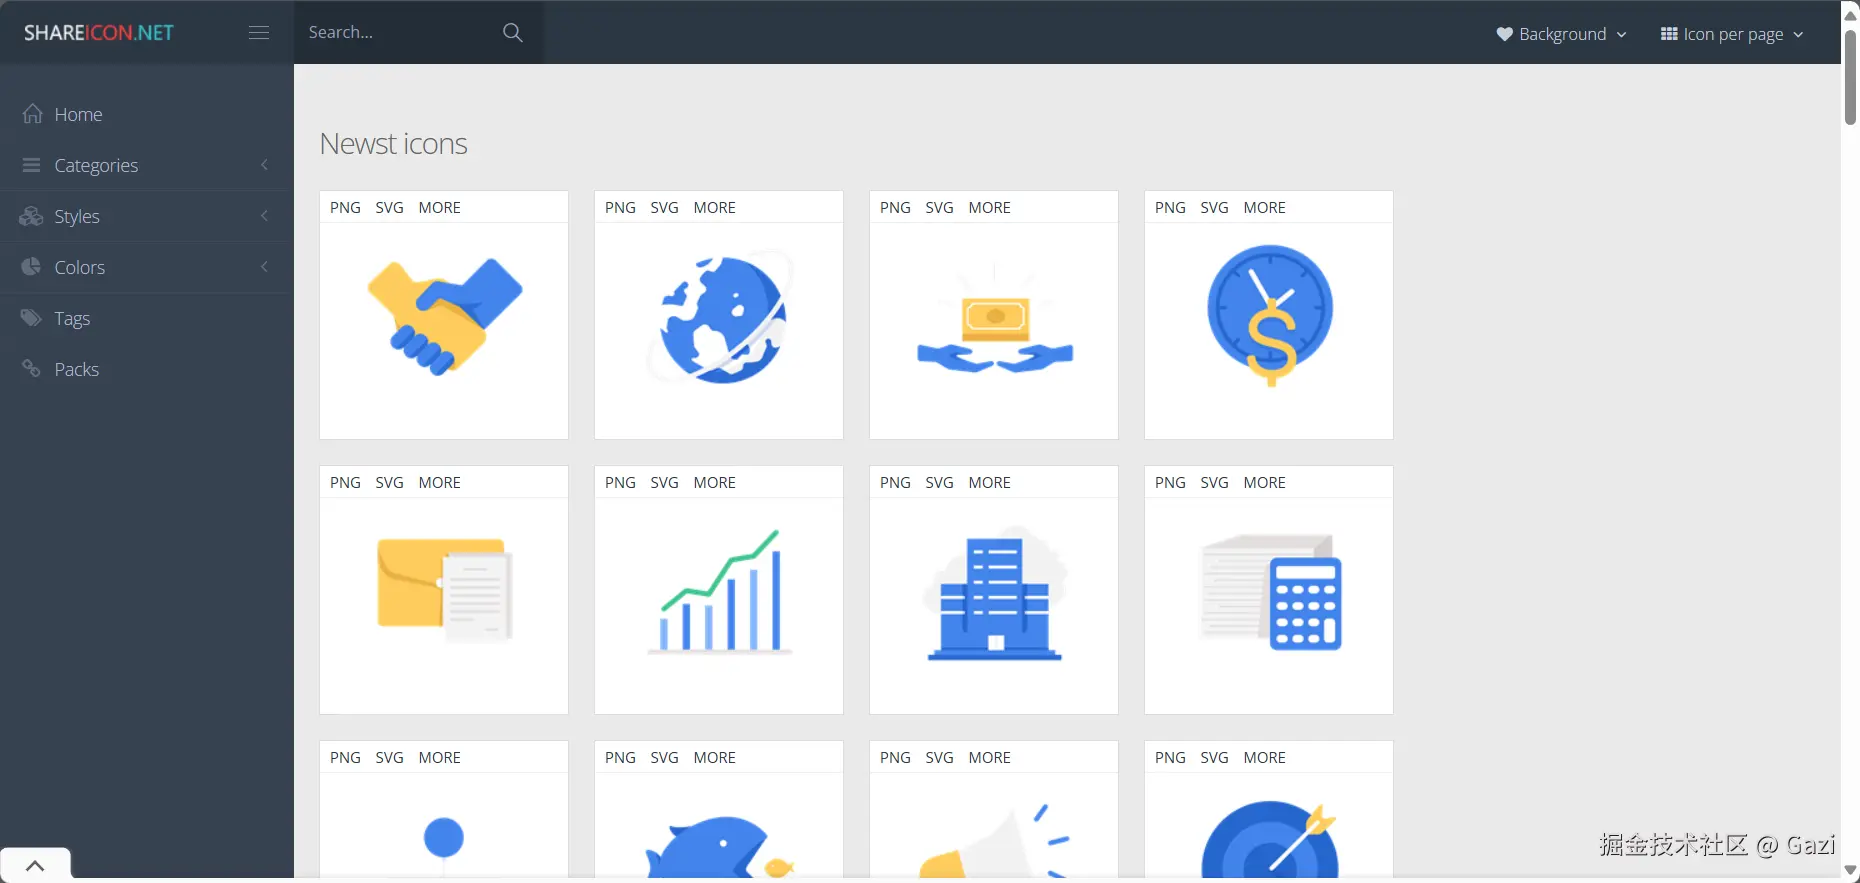Click MORE on the globe icon card
1860x883 pixels.
point(714,207)
